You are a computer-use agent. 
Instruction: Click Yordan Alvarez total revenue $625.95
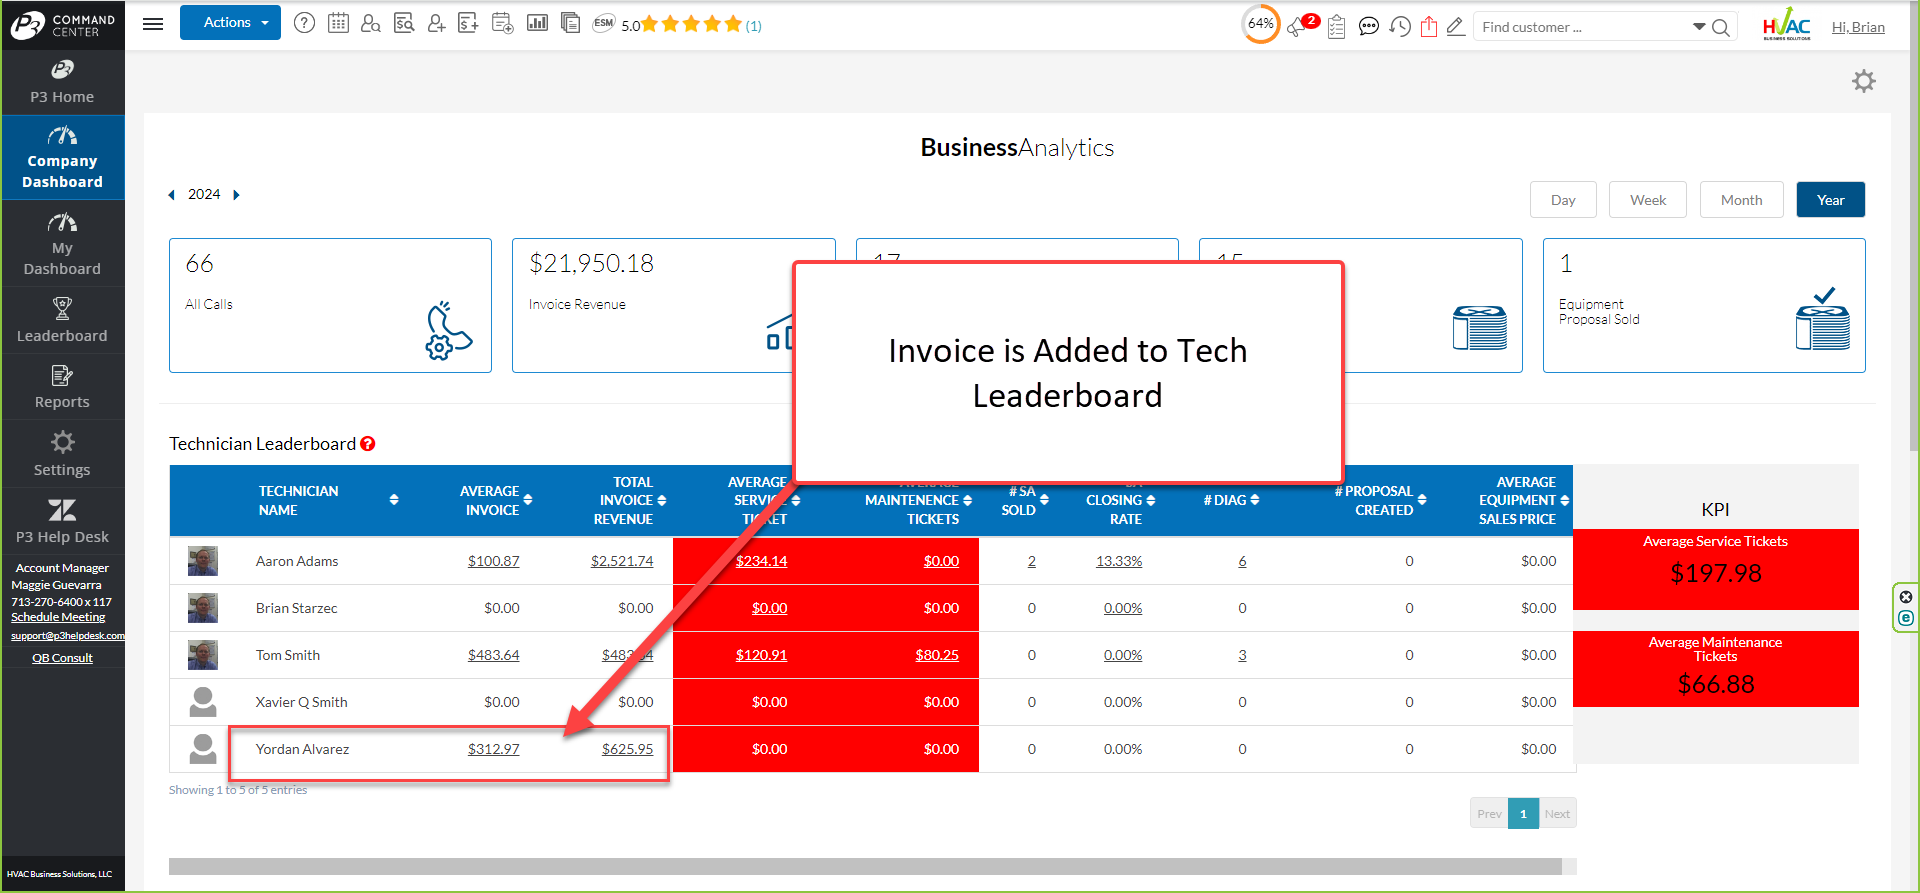click(627, 749)
